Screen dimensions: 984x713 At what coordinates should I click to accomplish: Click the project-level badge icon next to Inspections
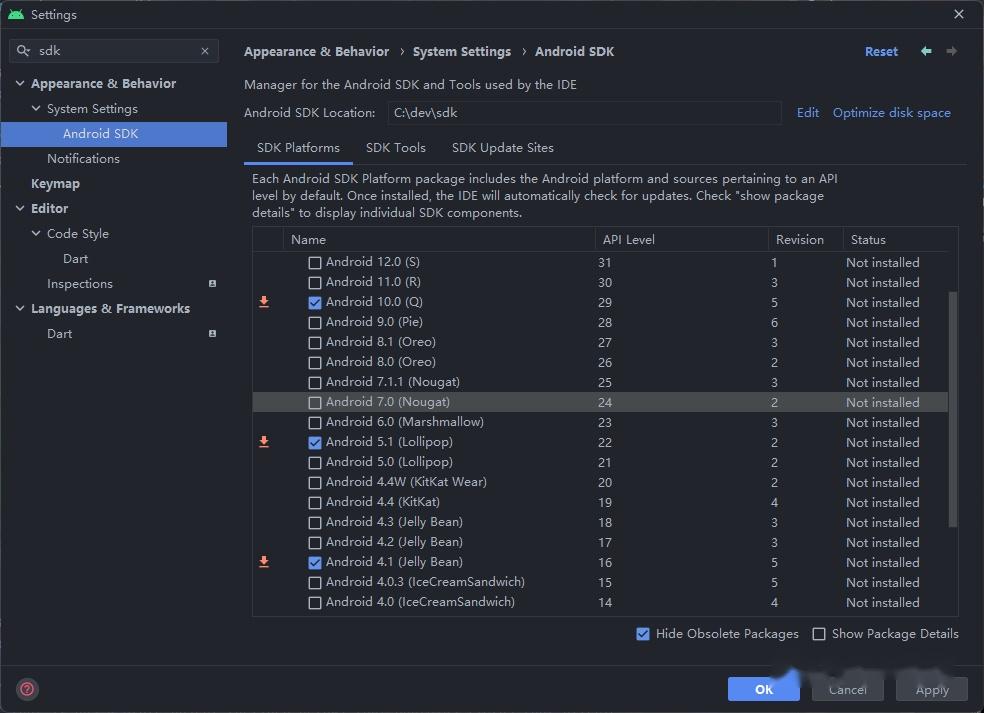point(212,284)
